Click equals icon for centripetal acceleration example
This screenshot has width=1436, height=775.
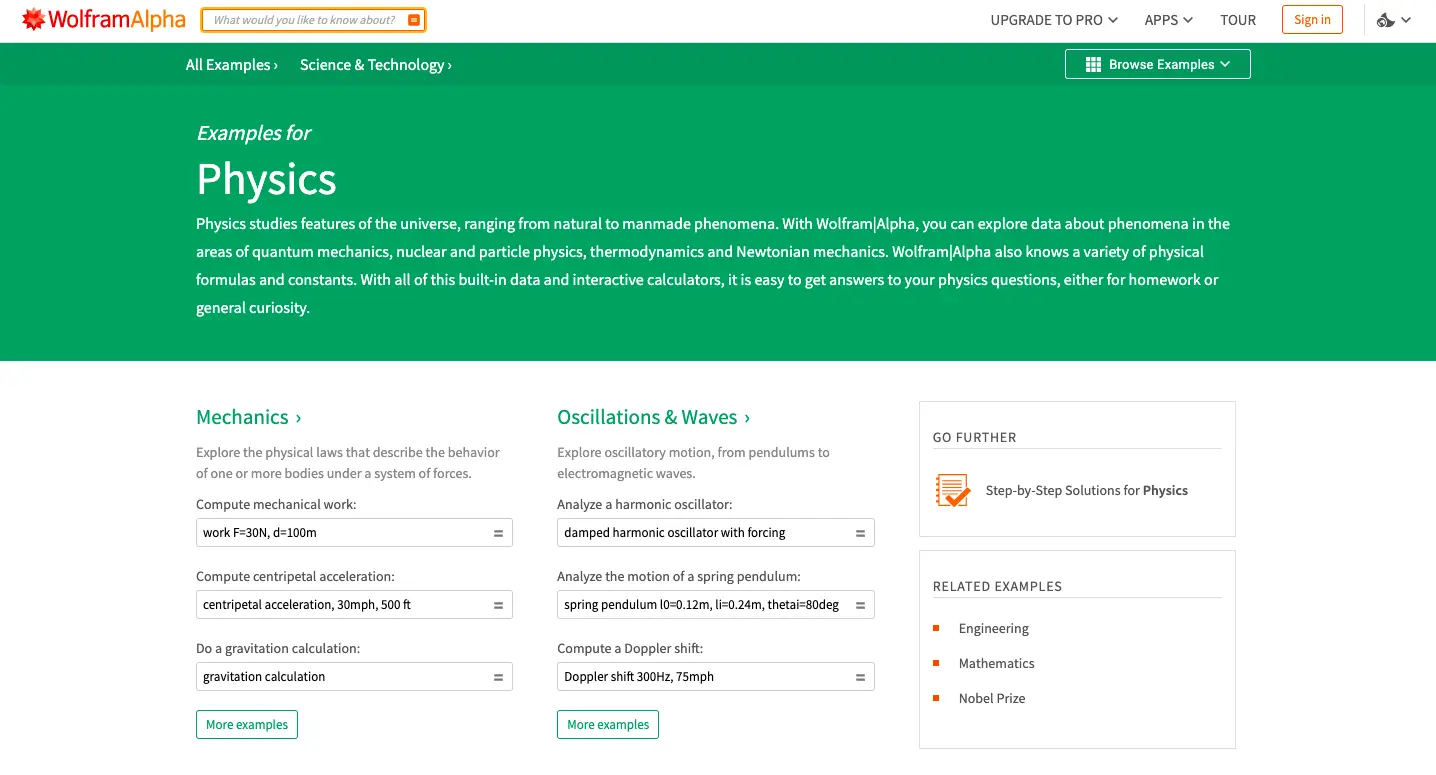[x=498, y=605]
